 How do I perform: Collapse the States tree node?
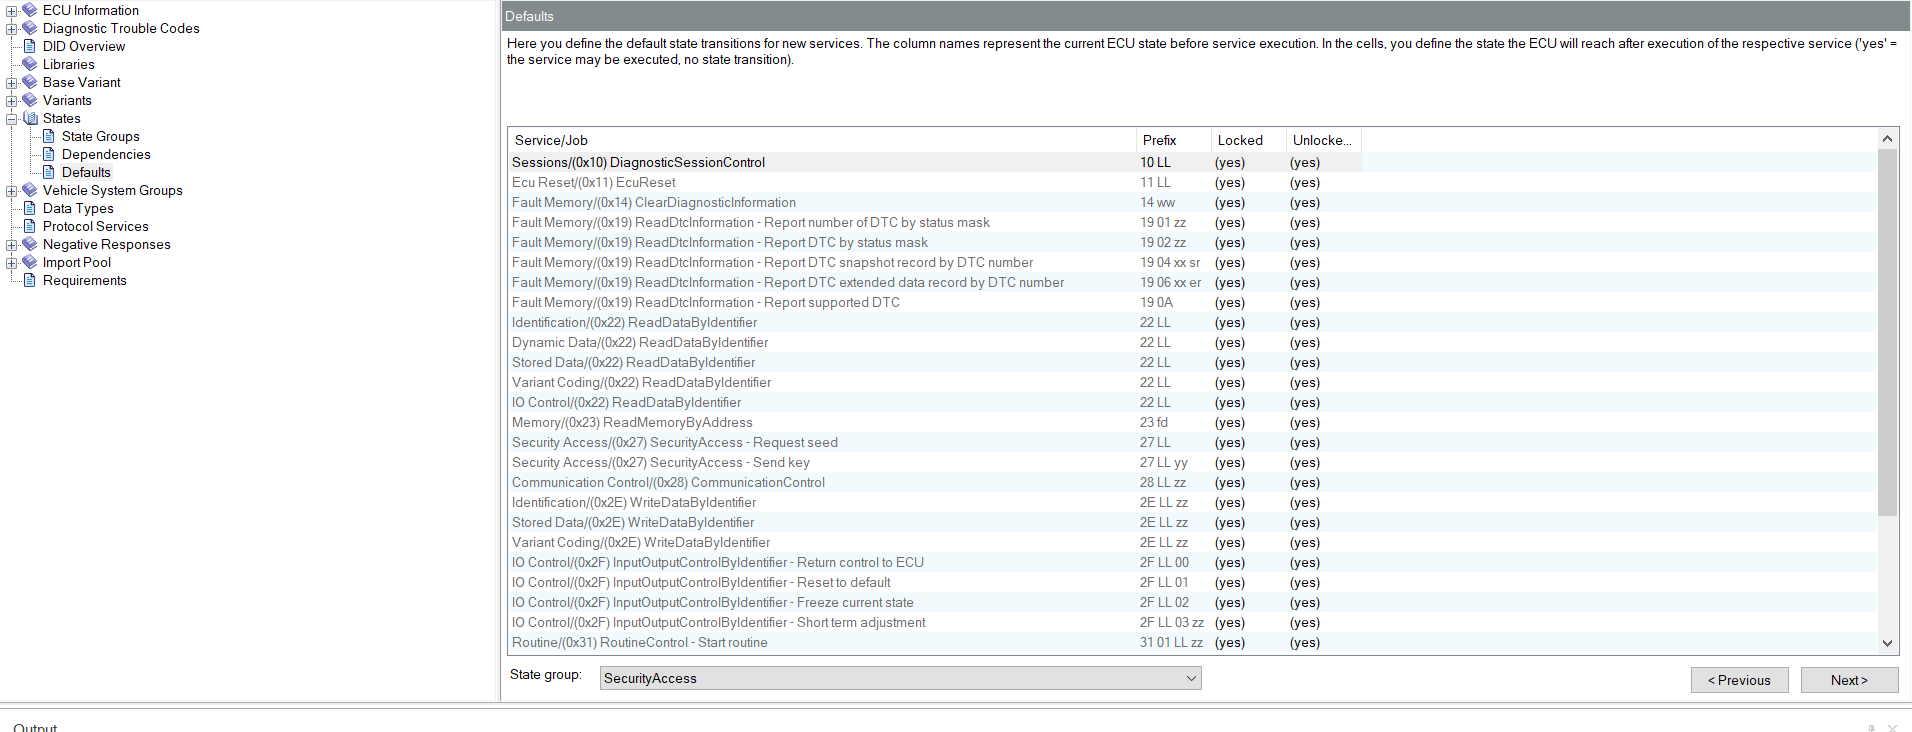11,119
